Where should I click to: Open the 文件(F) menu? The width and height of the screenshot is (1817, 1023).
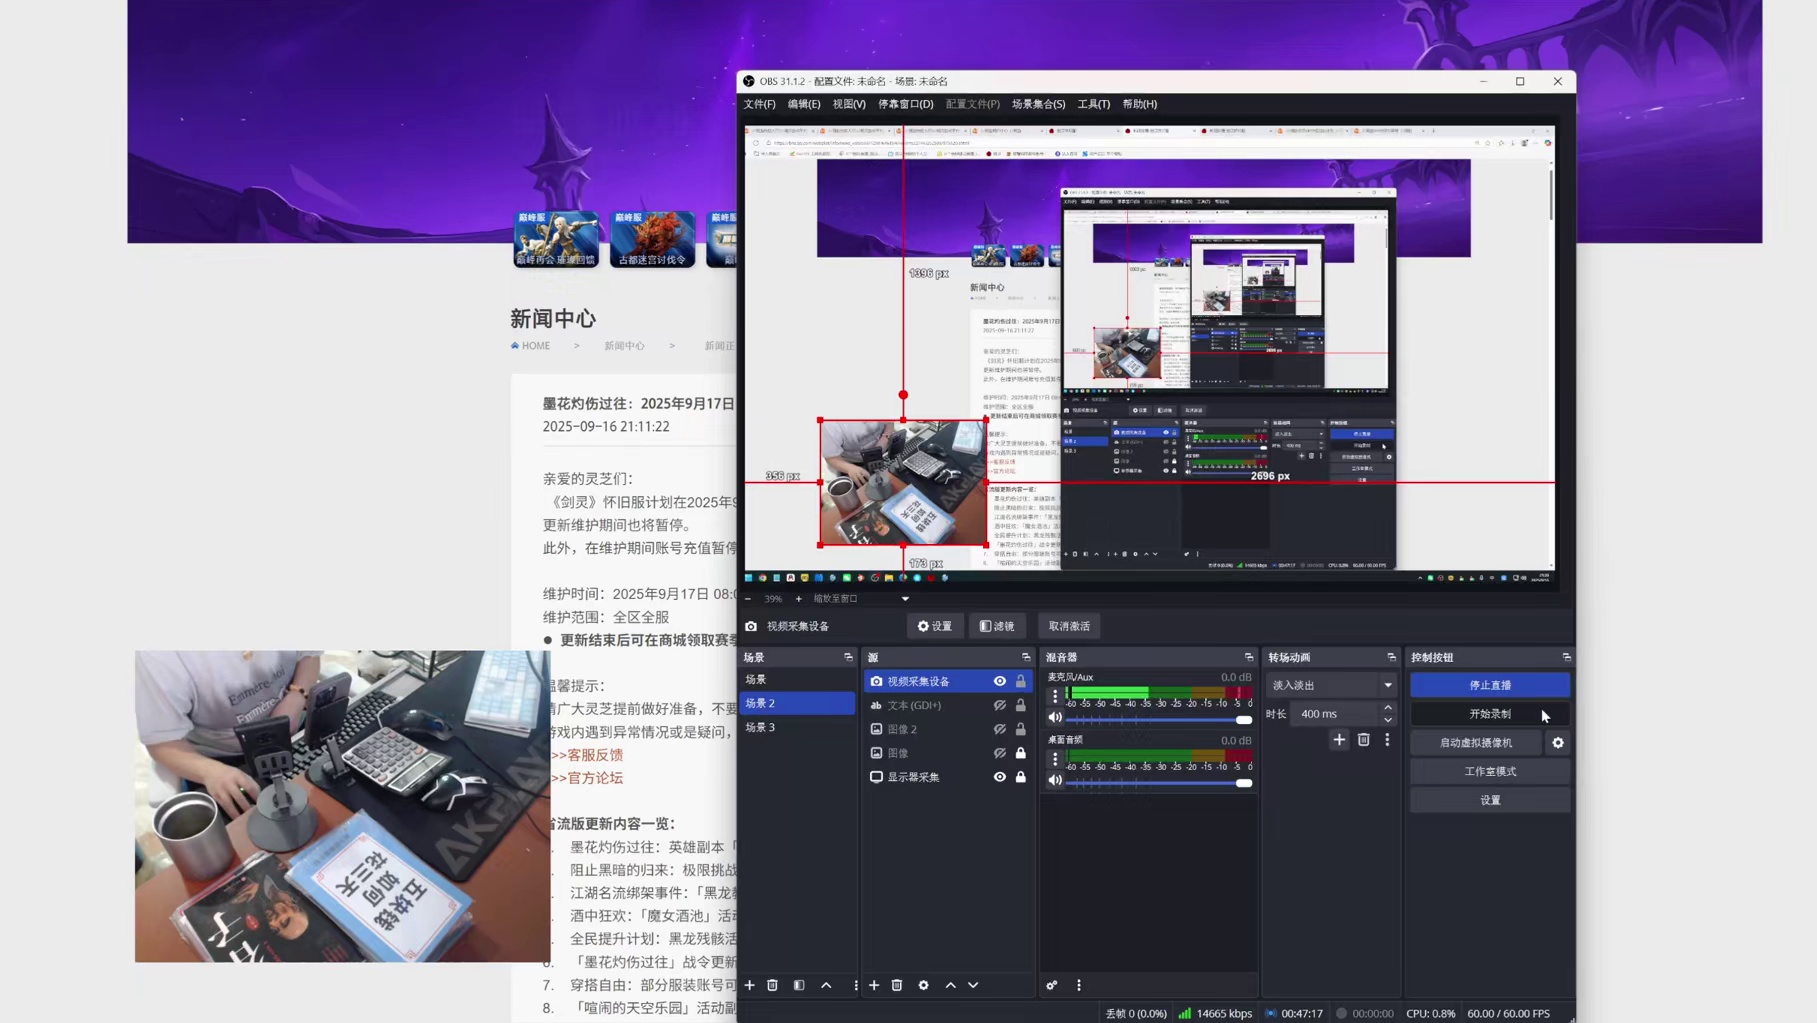[x=760, y=104]
